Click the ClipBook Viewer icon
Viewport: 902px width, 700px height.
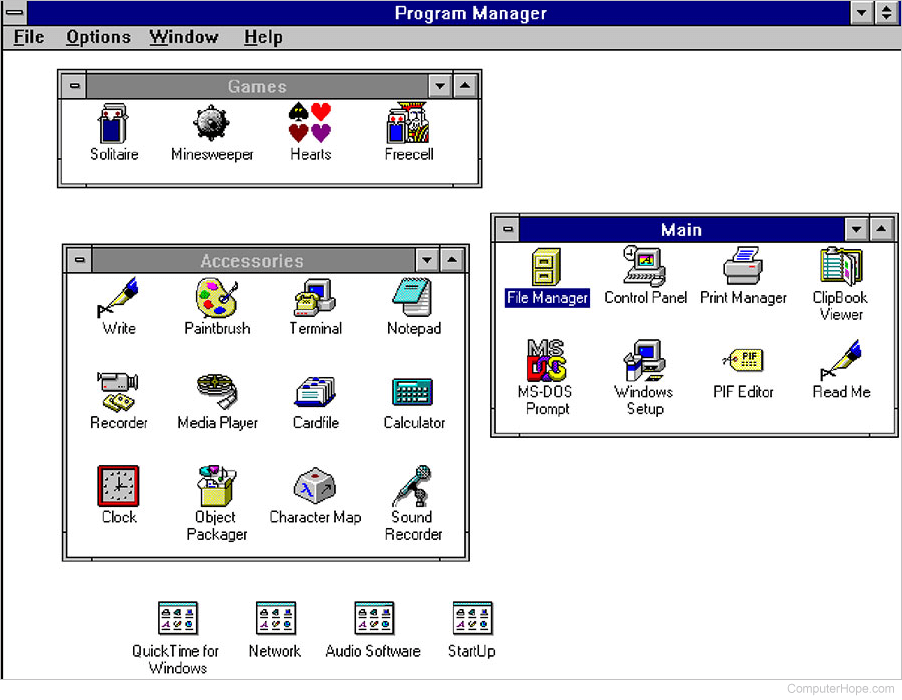click(x=840, y=266)
